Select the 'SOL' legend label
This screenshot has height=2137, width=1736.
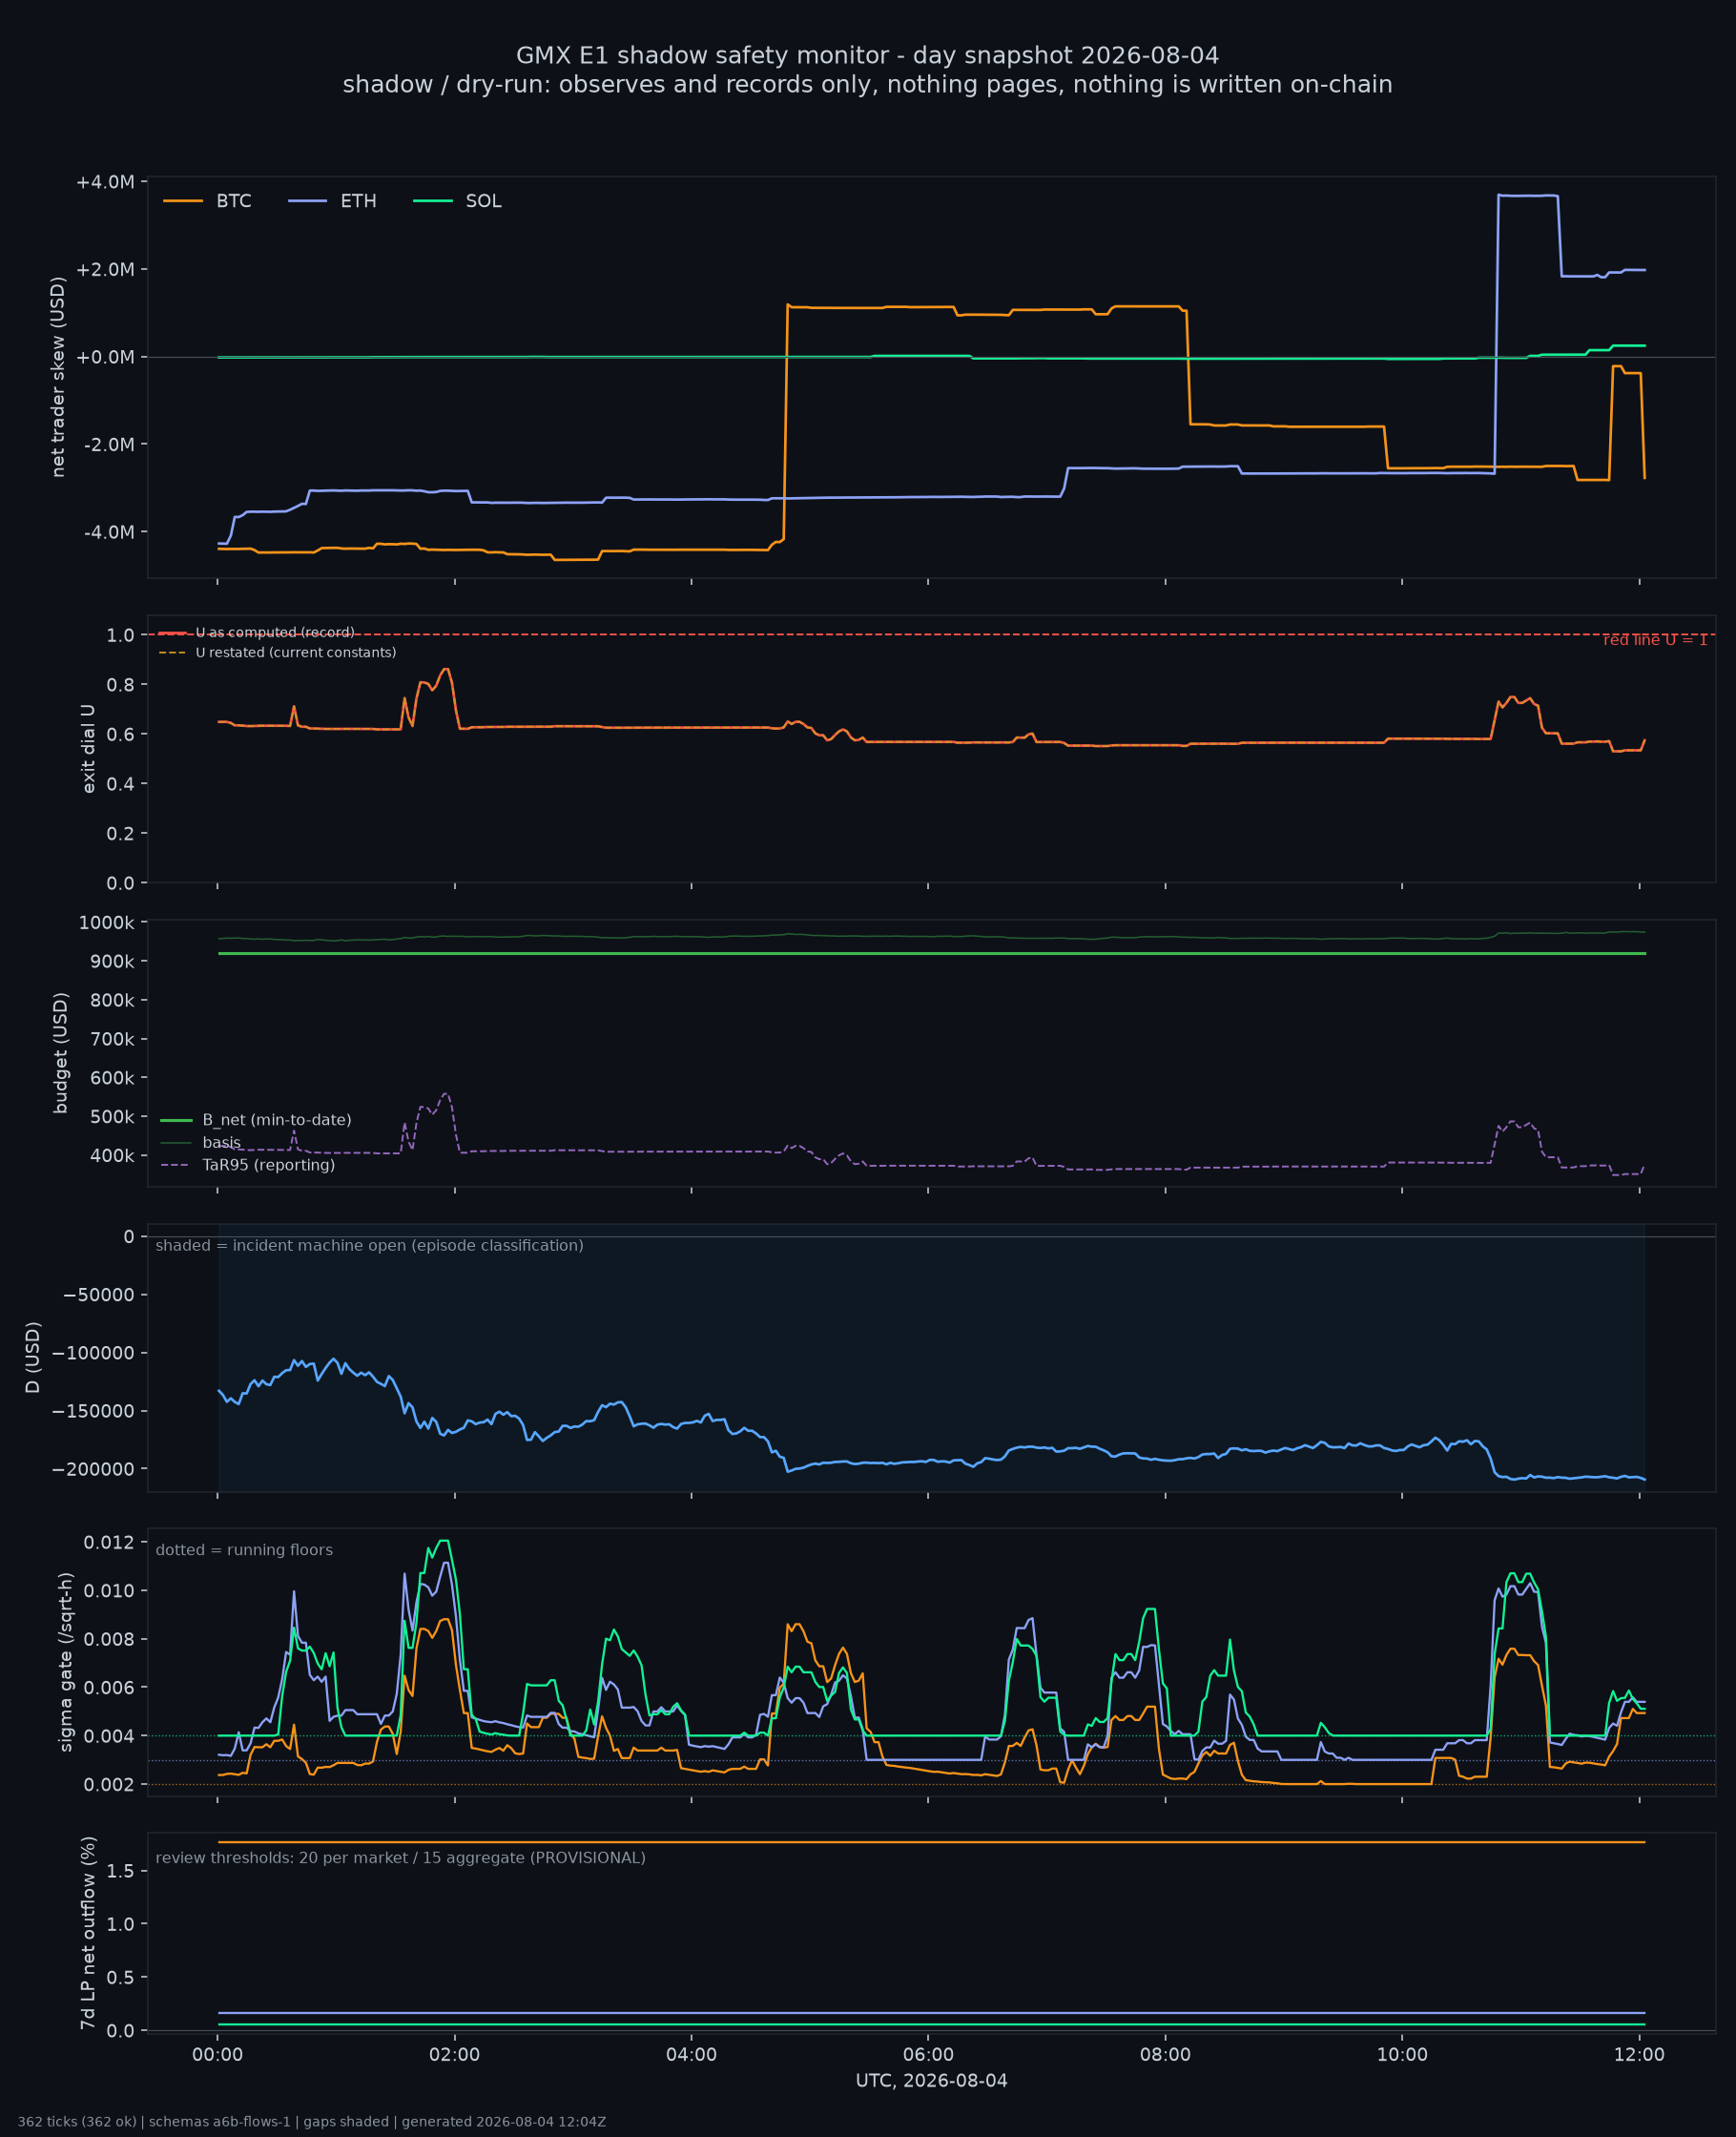(x=484, y=201)
